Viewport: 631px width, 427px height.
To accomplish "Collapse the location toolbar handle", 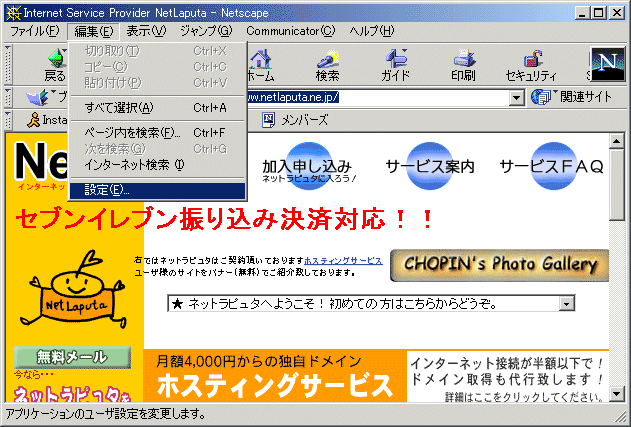I will (x=8, y=97).
